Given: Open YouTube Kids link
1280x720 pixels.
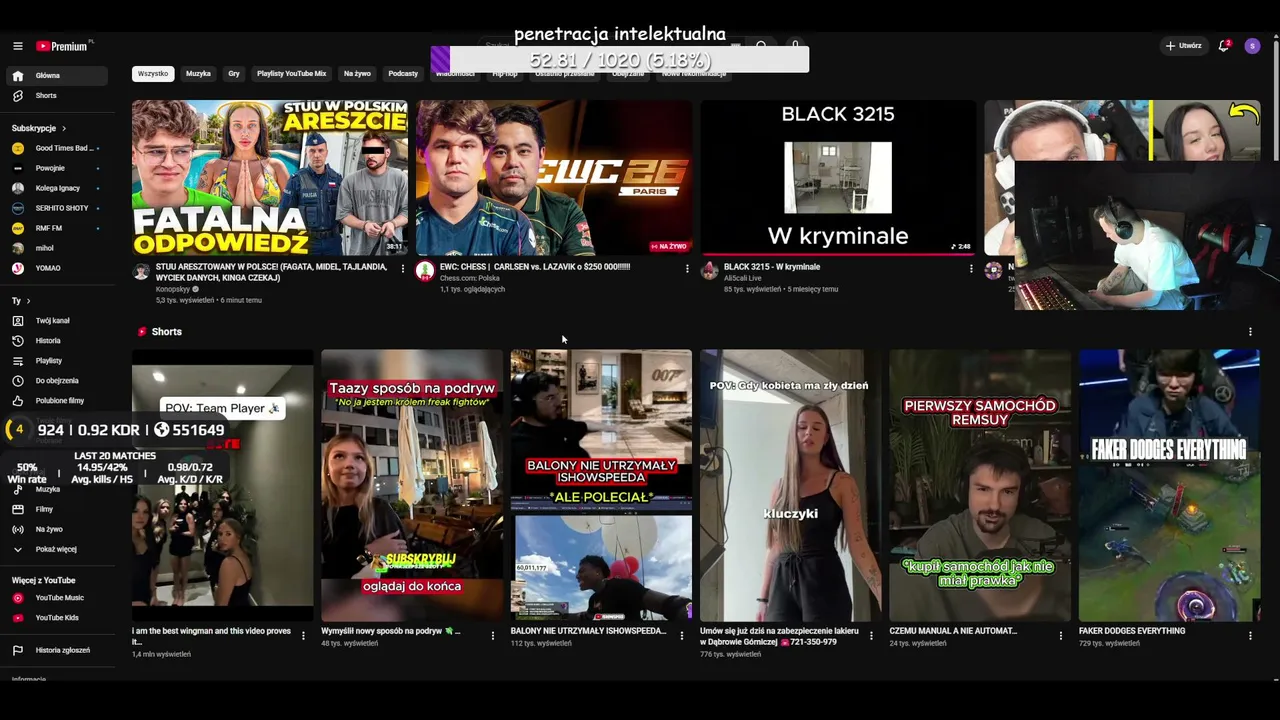Looking at the screenshot, I should (x=56, y=618).
